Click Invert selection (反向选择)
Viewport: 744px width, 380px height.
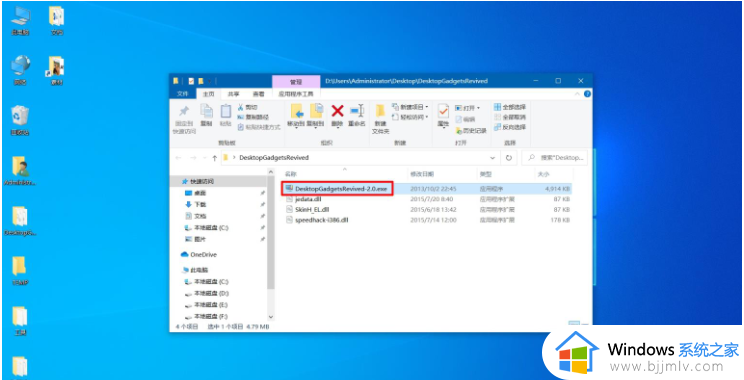[510, 127]
